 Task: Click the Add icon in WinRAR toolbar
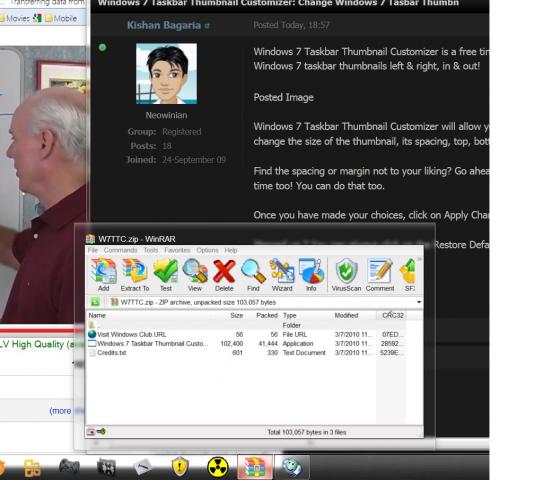click(104, 275)
